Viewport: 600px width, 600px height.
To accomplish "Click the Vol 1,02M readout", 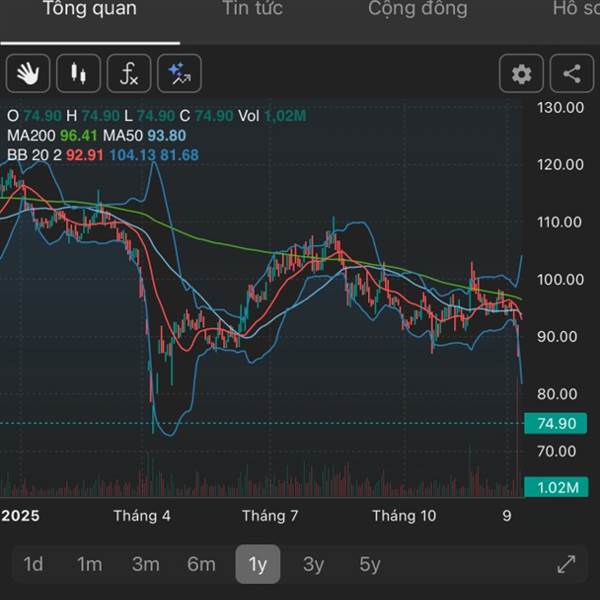I will click(x=272, y=116).
